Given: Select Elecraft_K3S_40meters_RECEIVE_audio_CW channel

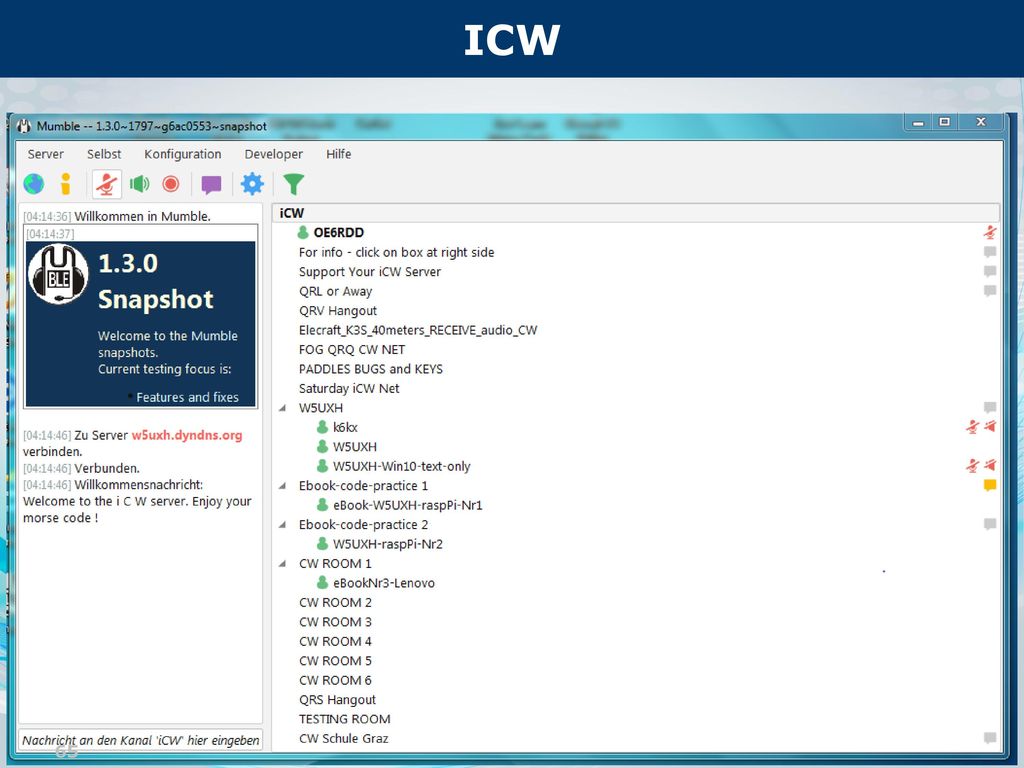Looking at the screenshot, I should pos(418,330).
